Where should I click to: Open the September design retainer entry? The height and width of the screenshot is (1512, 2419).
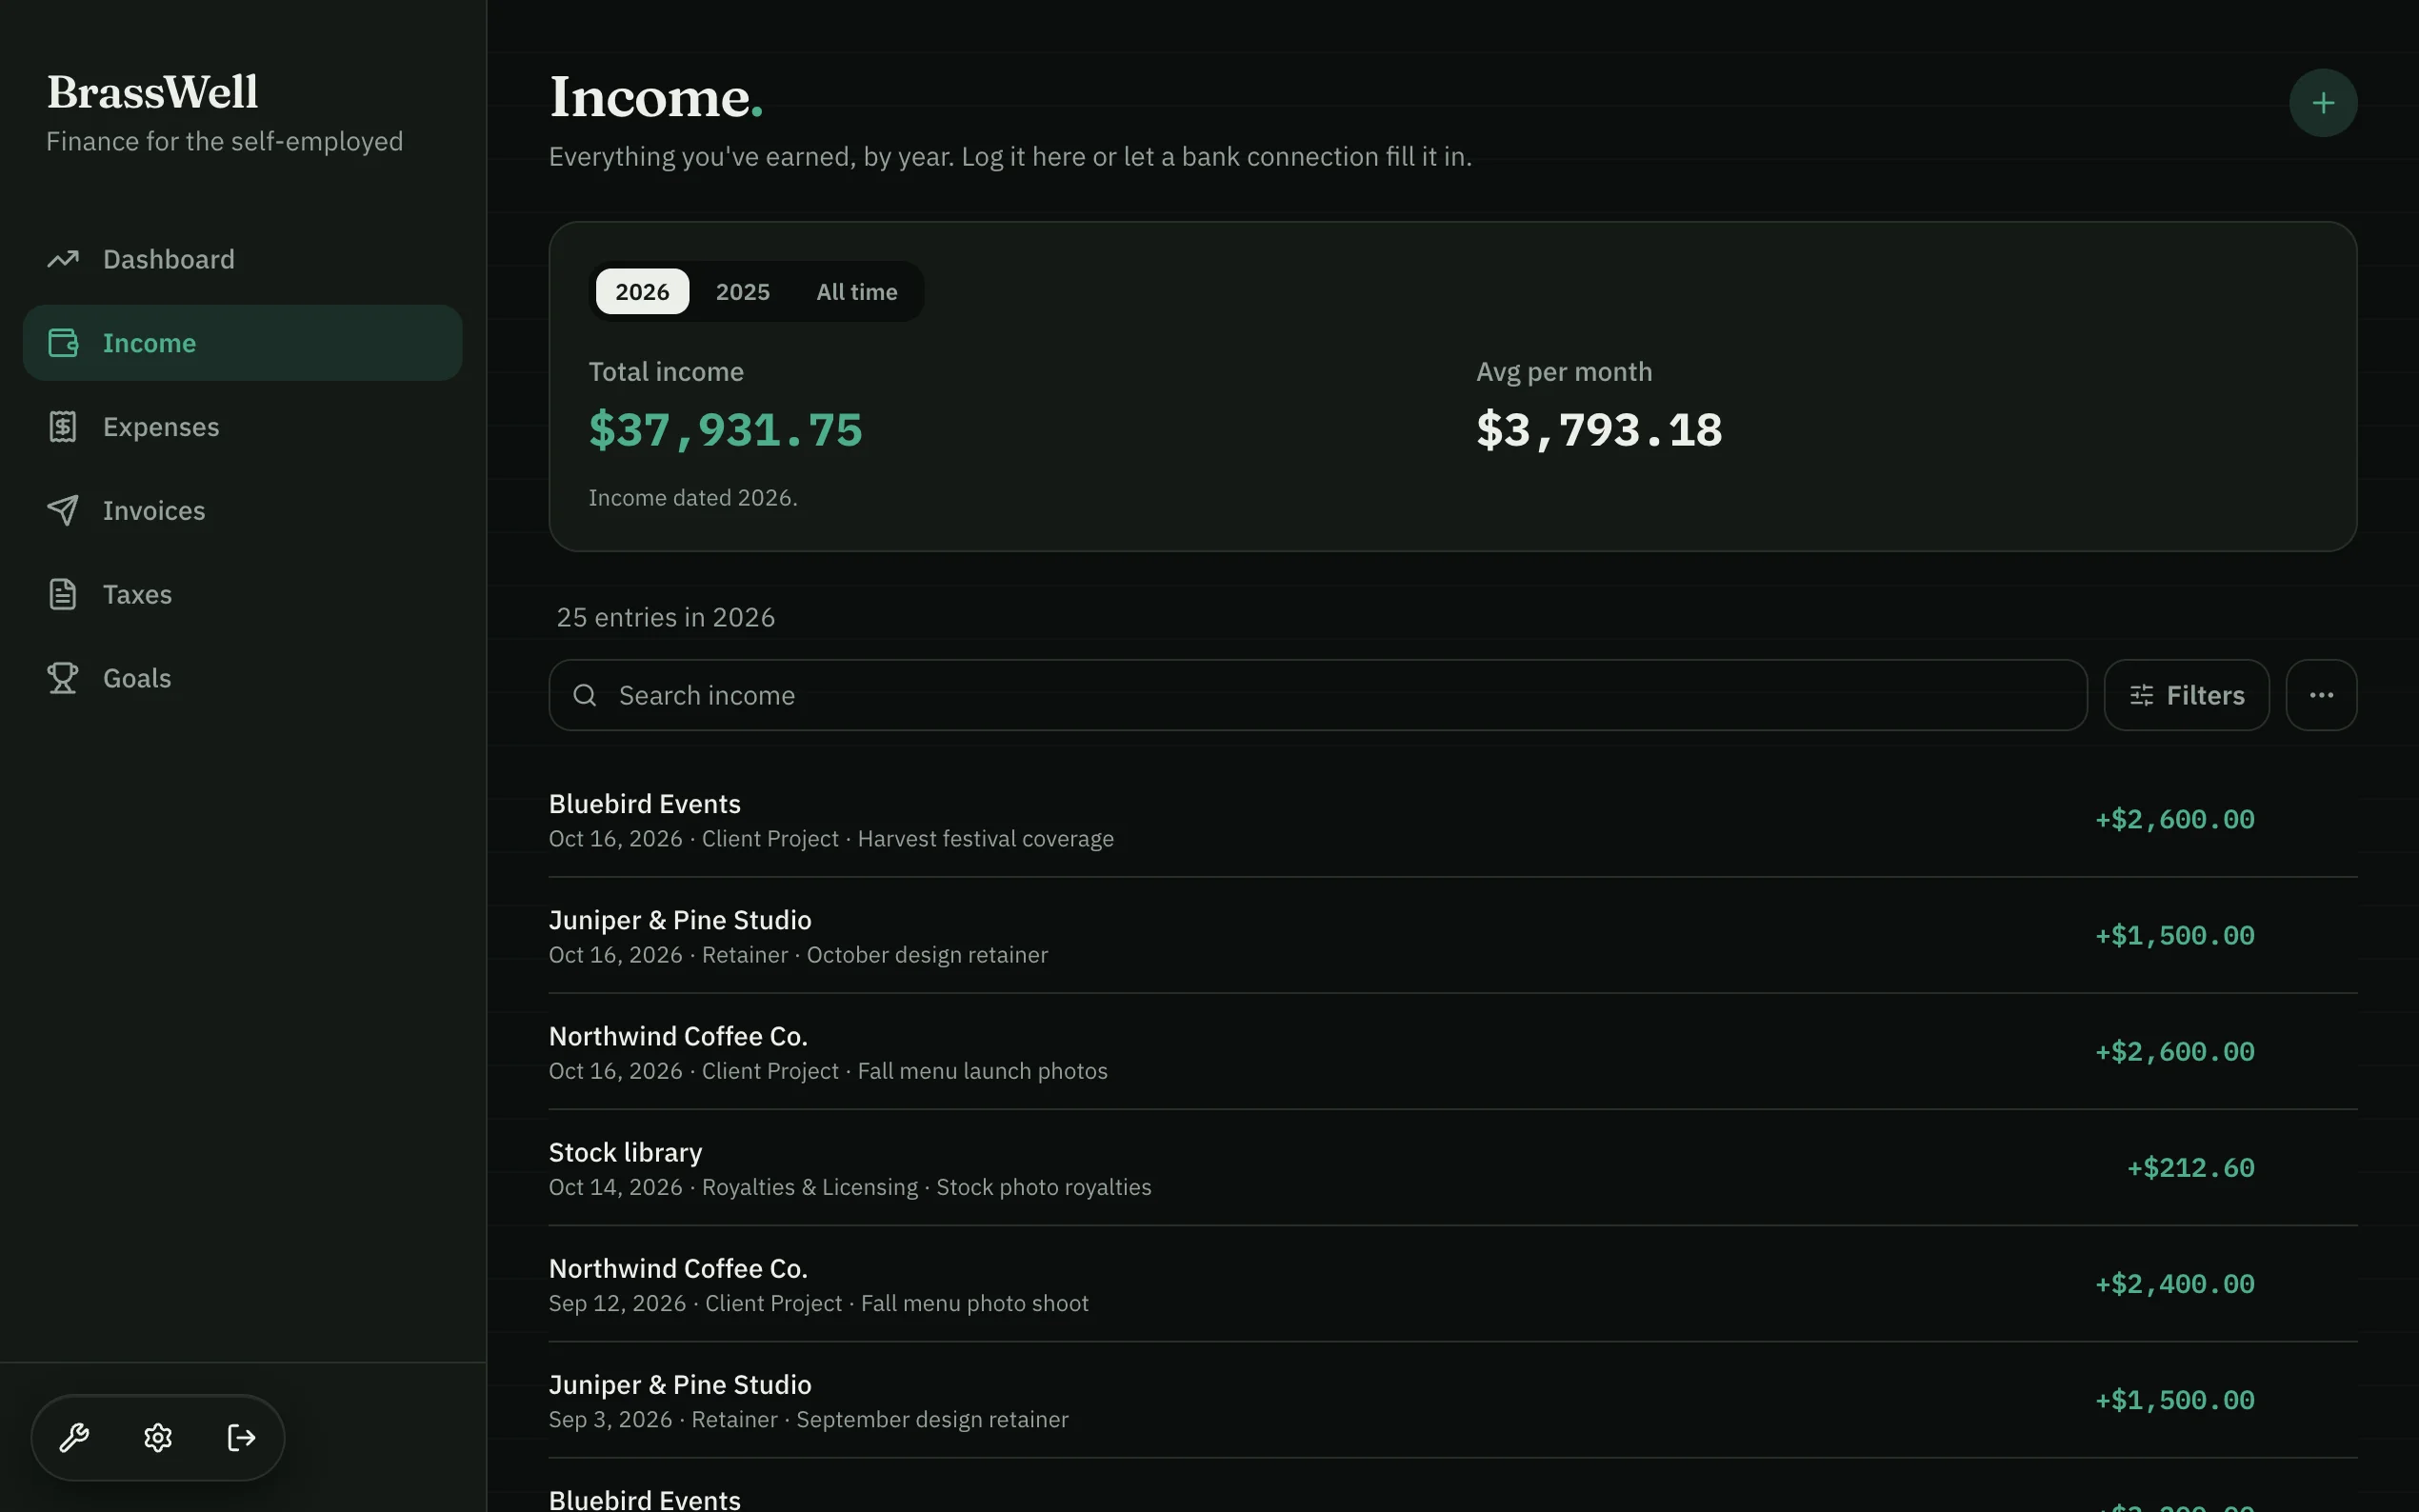(x=1452, y=1400)
